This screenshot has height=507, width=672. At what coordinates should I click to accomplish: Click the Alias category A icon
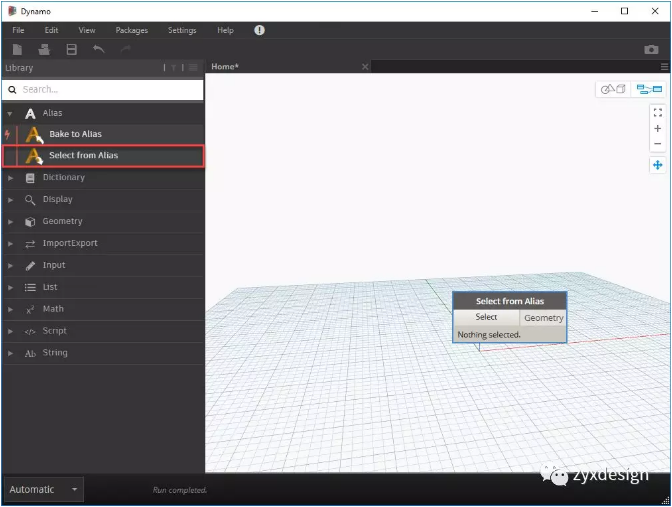coord(30,114)
